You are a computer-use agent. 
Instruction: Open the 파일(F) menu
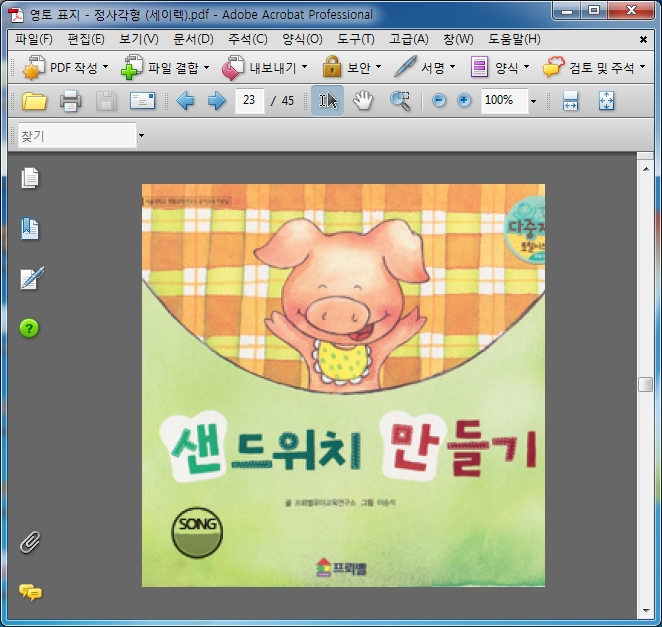[34, 39]
